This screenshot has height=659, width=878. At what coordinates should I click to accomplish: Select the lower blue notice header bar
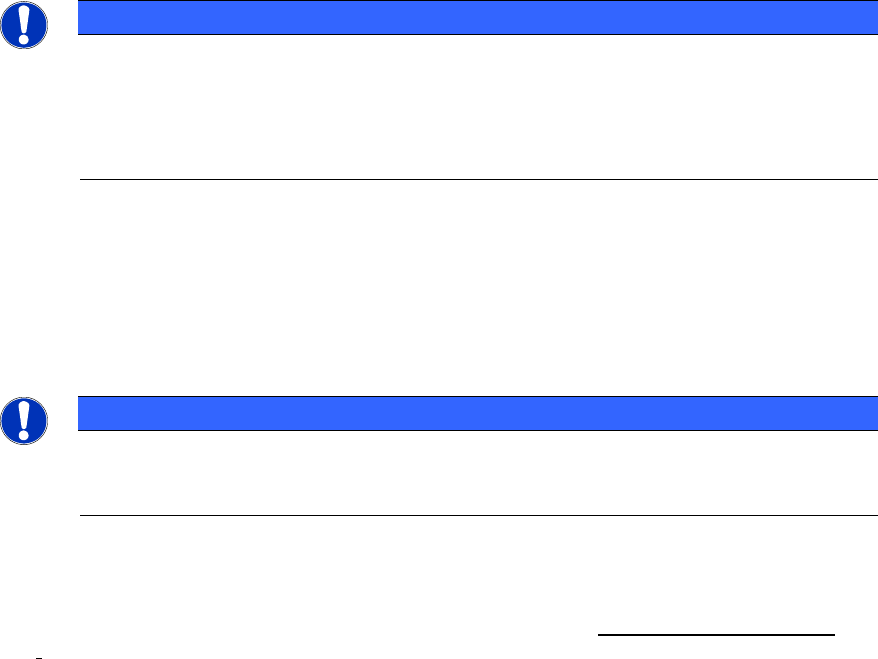click(x=471, y=413)
